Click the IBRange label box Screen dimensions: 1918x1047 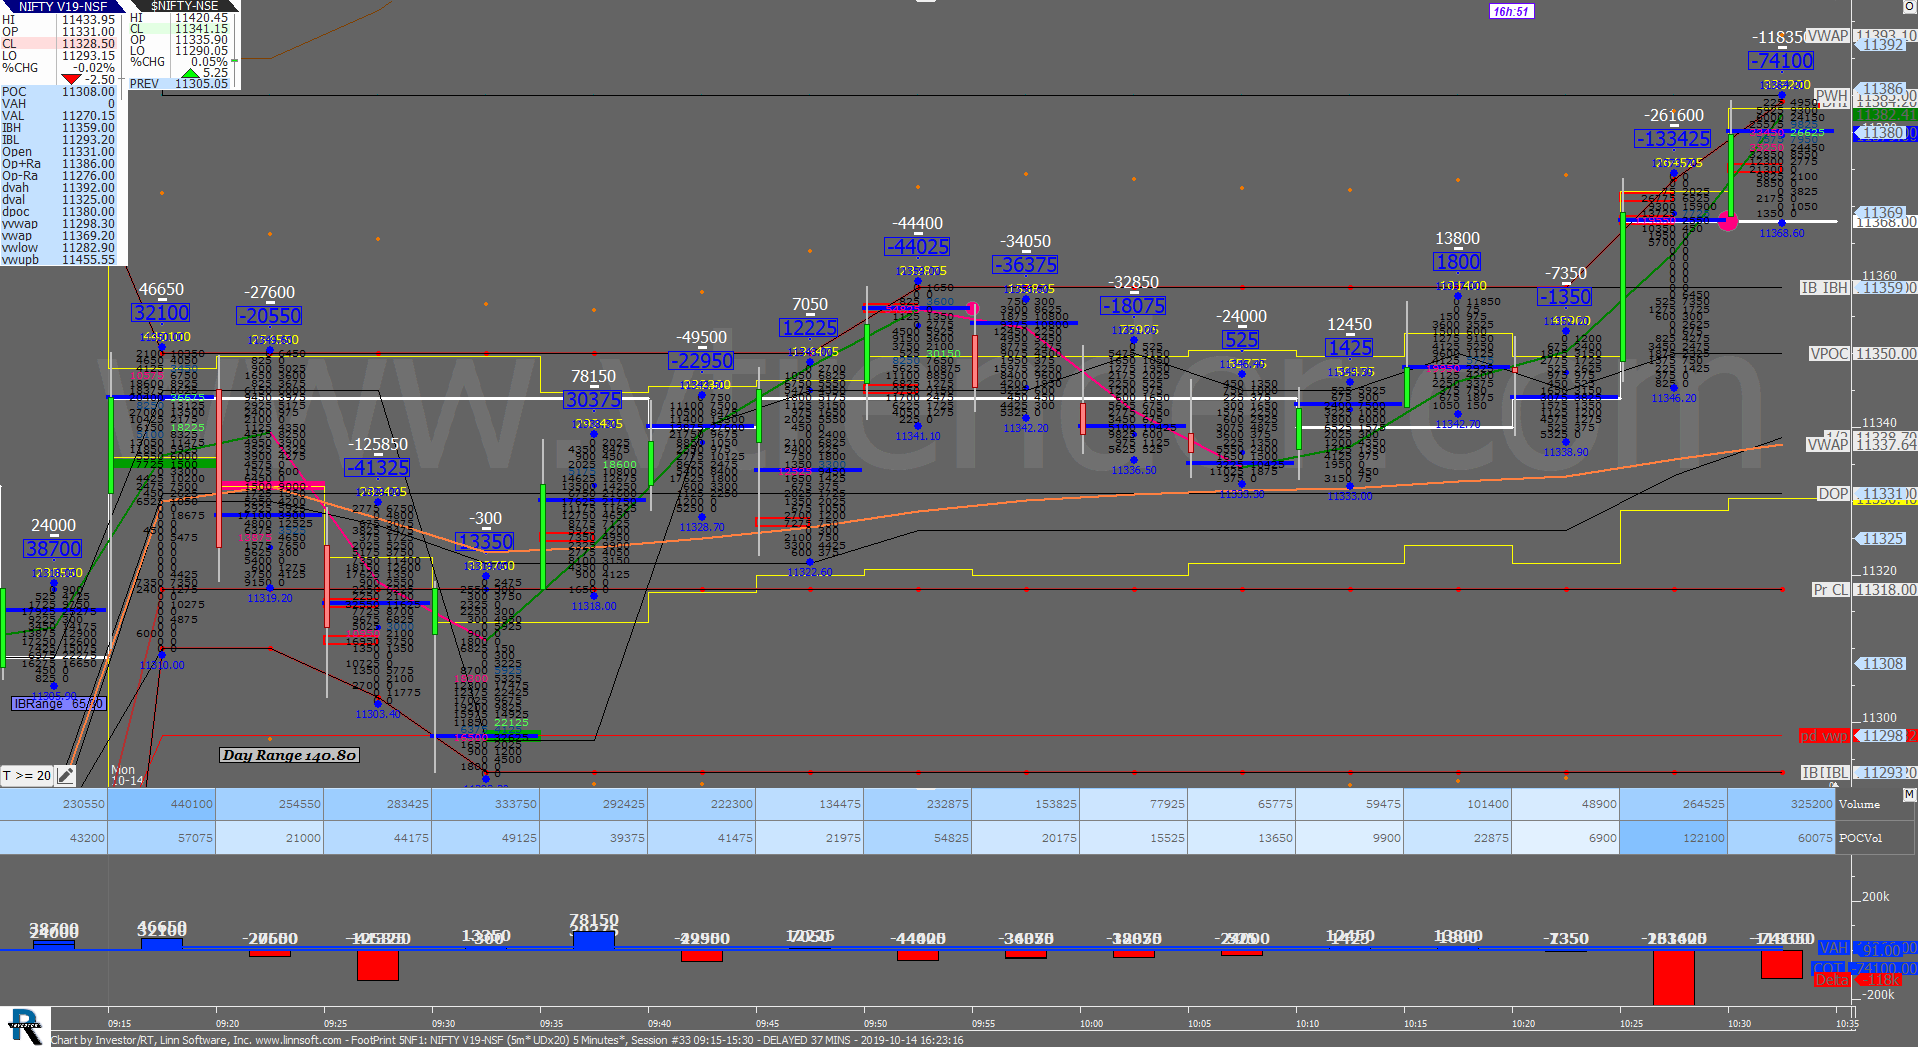point(58,704)
